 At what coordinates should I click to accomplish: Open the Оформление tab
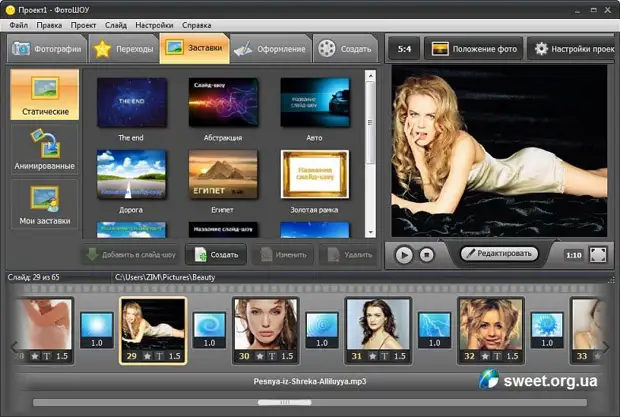pyautogui.click(x=270, y=48)
